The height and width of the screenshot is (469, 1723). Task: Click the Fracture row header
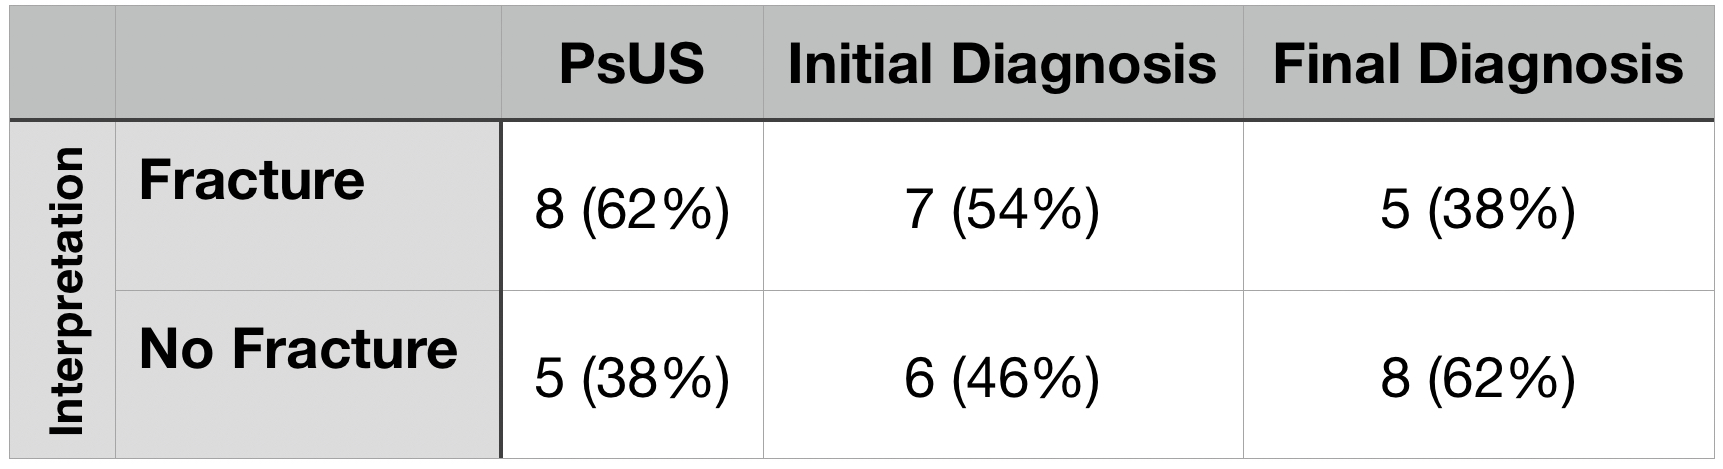308,206
